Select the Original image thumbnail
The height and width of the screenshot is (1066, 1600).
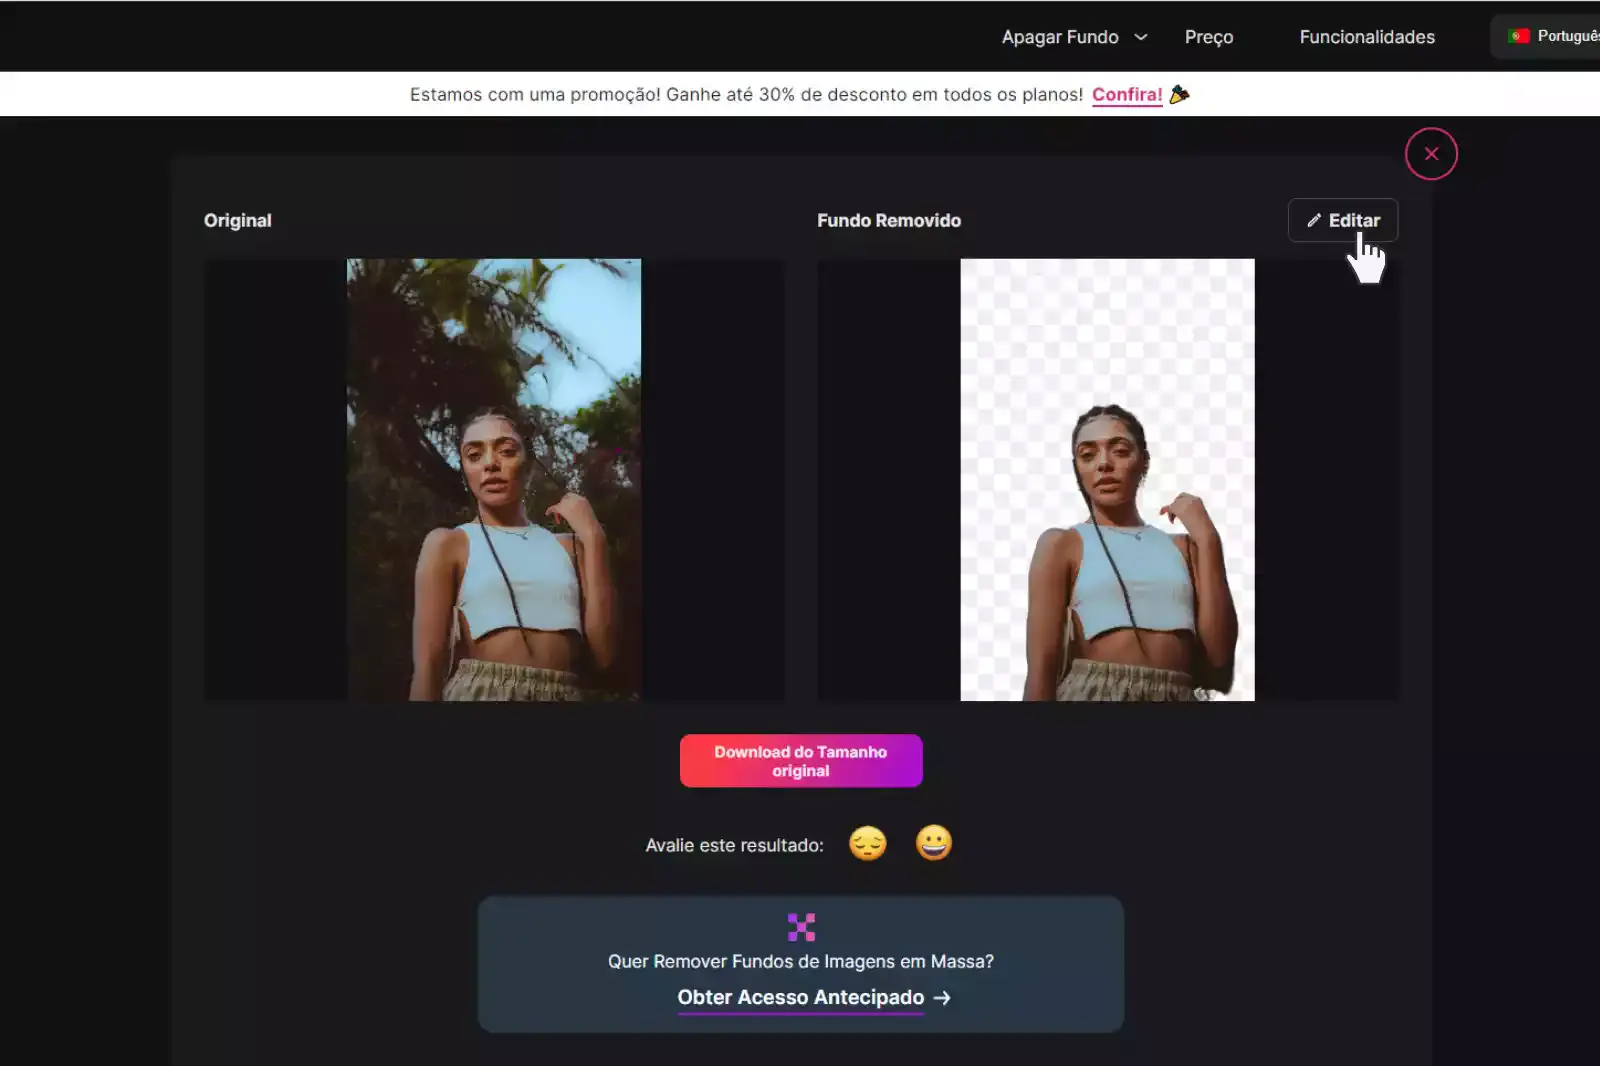coord(494,480)
